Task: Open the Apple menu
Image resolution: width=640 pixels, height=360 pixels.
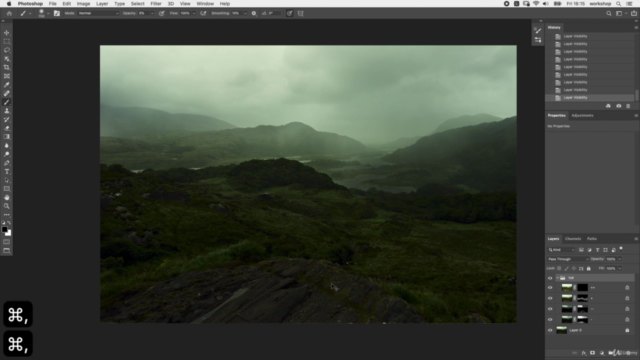Action: [9, 4]
